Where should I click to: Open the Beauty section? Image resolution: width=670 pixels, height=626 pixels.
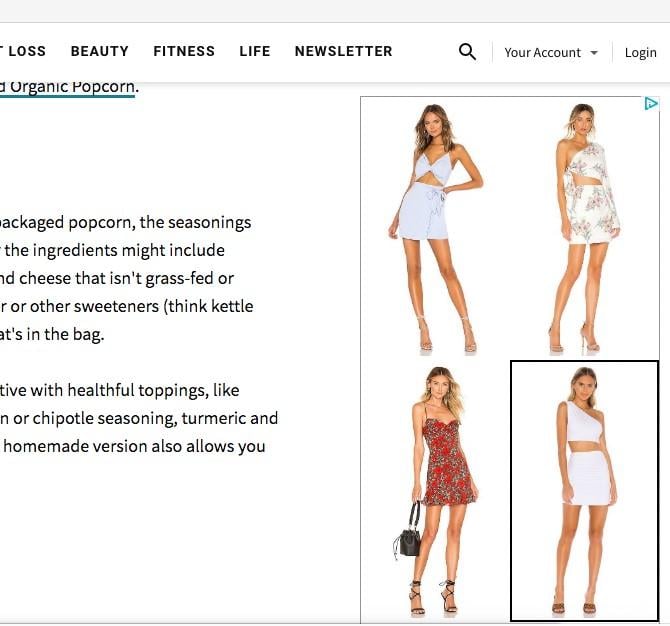tap(100, 51)
